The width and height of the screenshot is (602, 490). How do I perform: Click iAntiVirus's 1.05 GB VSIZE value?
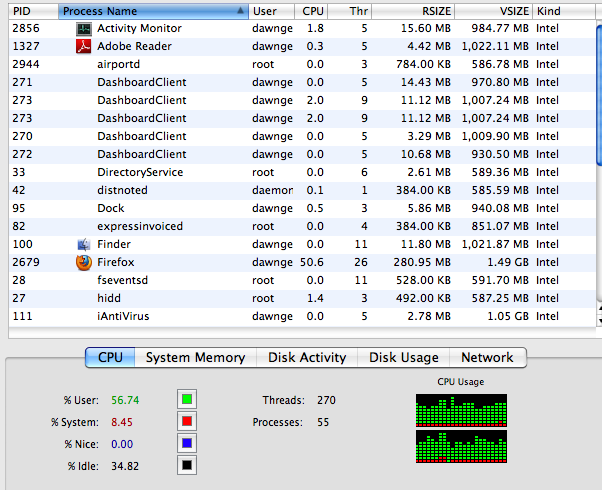508,316
